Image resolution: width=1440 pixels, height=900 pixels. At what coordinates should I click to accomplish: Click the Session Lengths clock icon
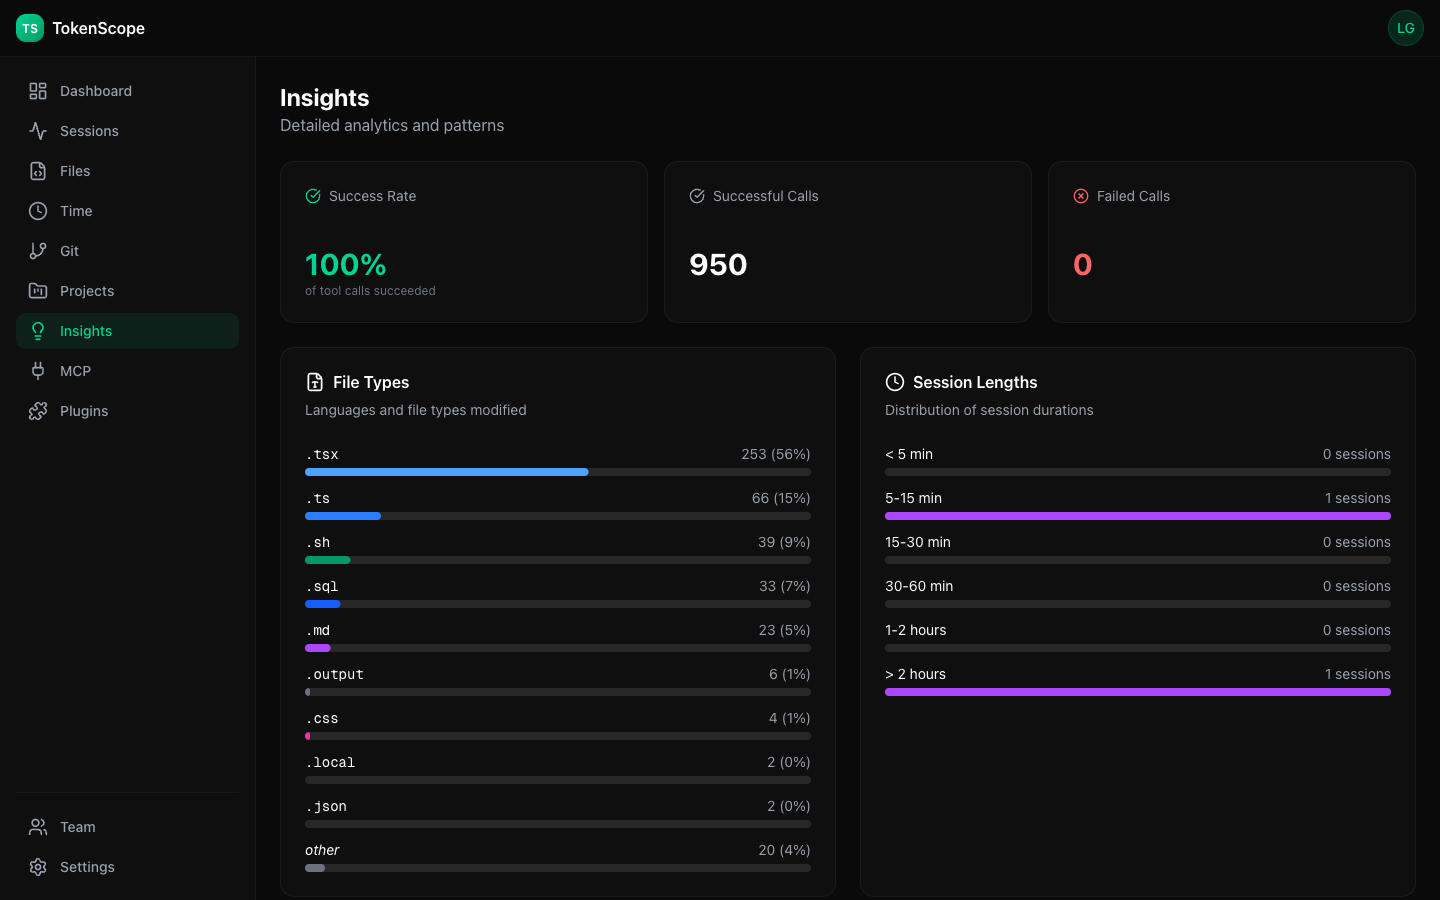point(893,382)
